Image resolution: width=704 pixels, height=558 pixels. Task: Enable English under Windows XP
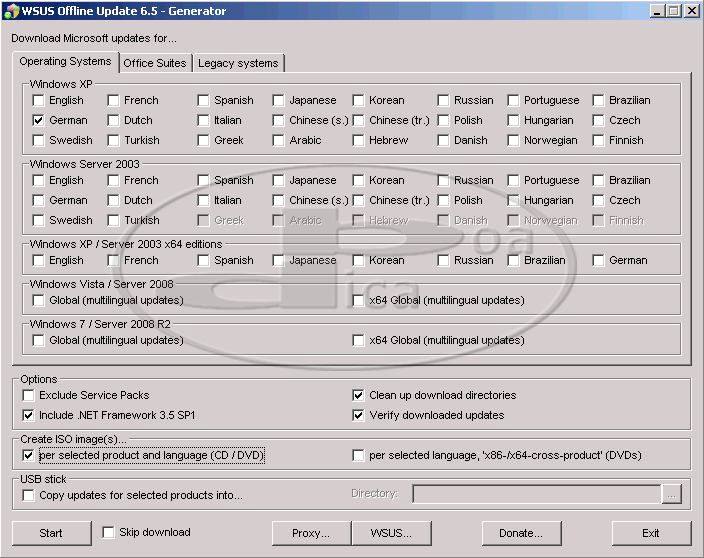(38, 100)
